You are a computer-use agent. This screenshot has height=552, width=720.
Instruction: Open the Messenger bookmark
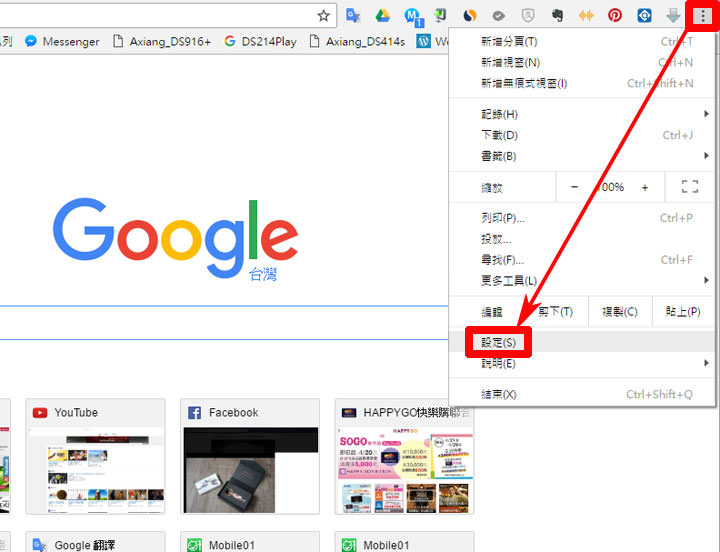tap(62, 42)
